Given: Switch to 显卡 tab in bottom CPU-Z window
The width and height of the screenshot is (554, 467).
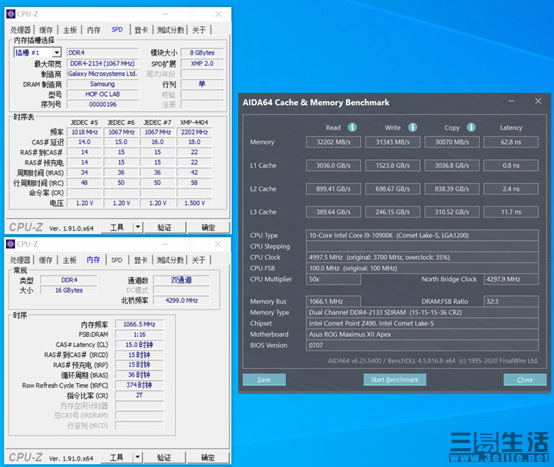Looking at the screenshot, I should (141, 260).
